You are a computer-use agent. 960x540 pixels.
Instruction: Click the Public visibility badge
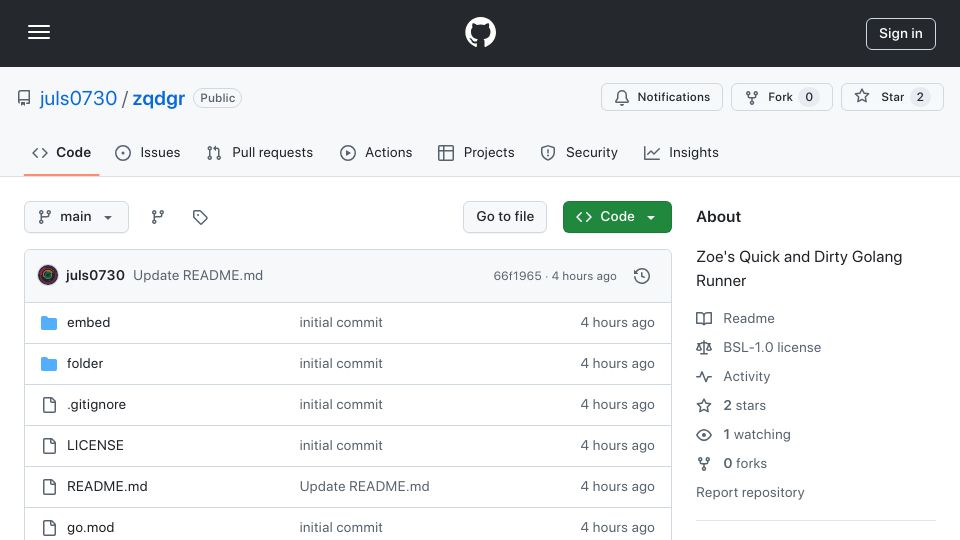pos(217,98)
